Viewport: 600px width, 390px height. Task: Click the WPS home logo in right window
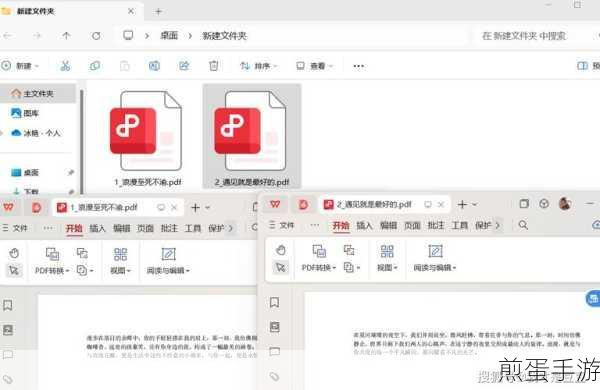pyautogui.click(x=275, y=204)
